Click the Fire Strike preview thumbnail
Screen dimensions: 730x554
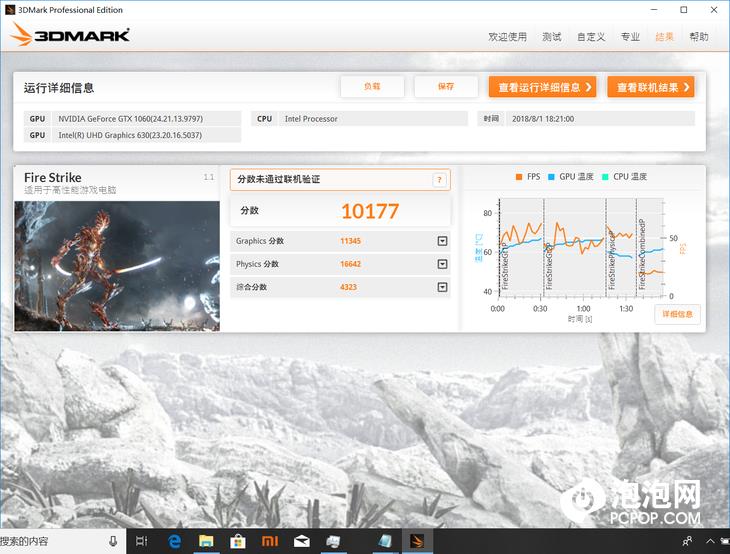tap(117, 266)
